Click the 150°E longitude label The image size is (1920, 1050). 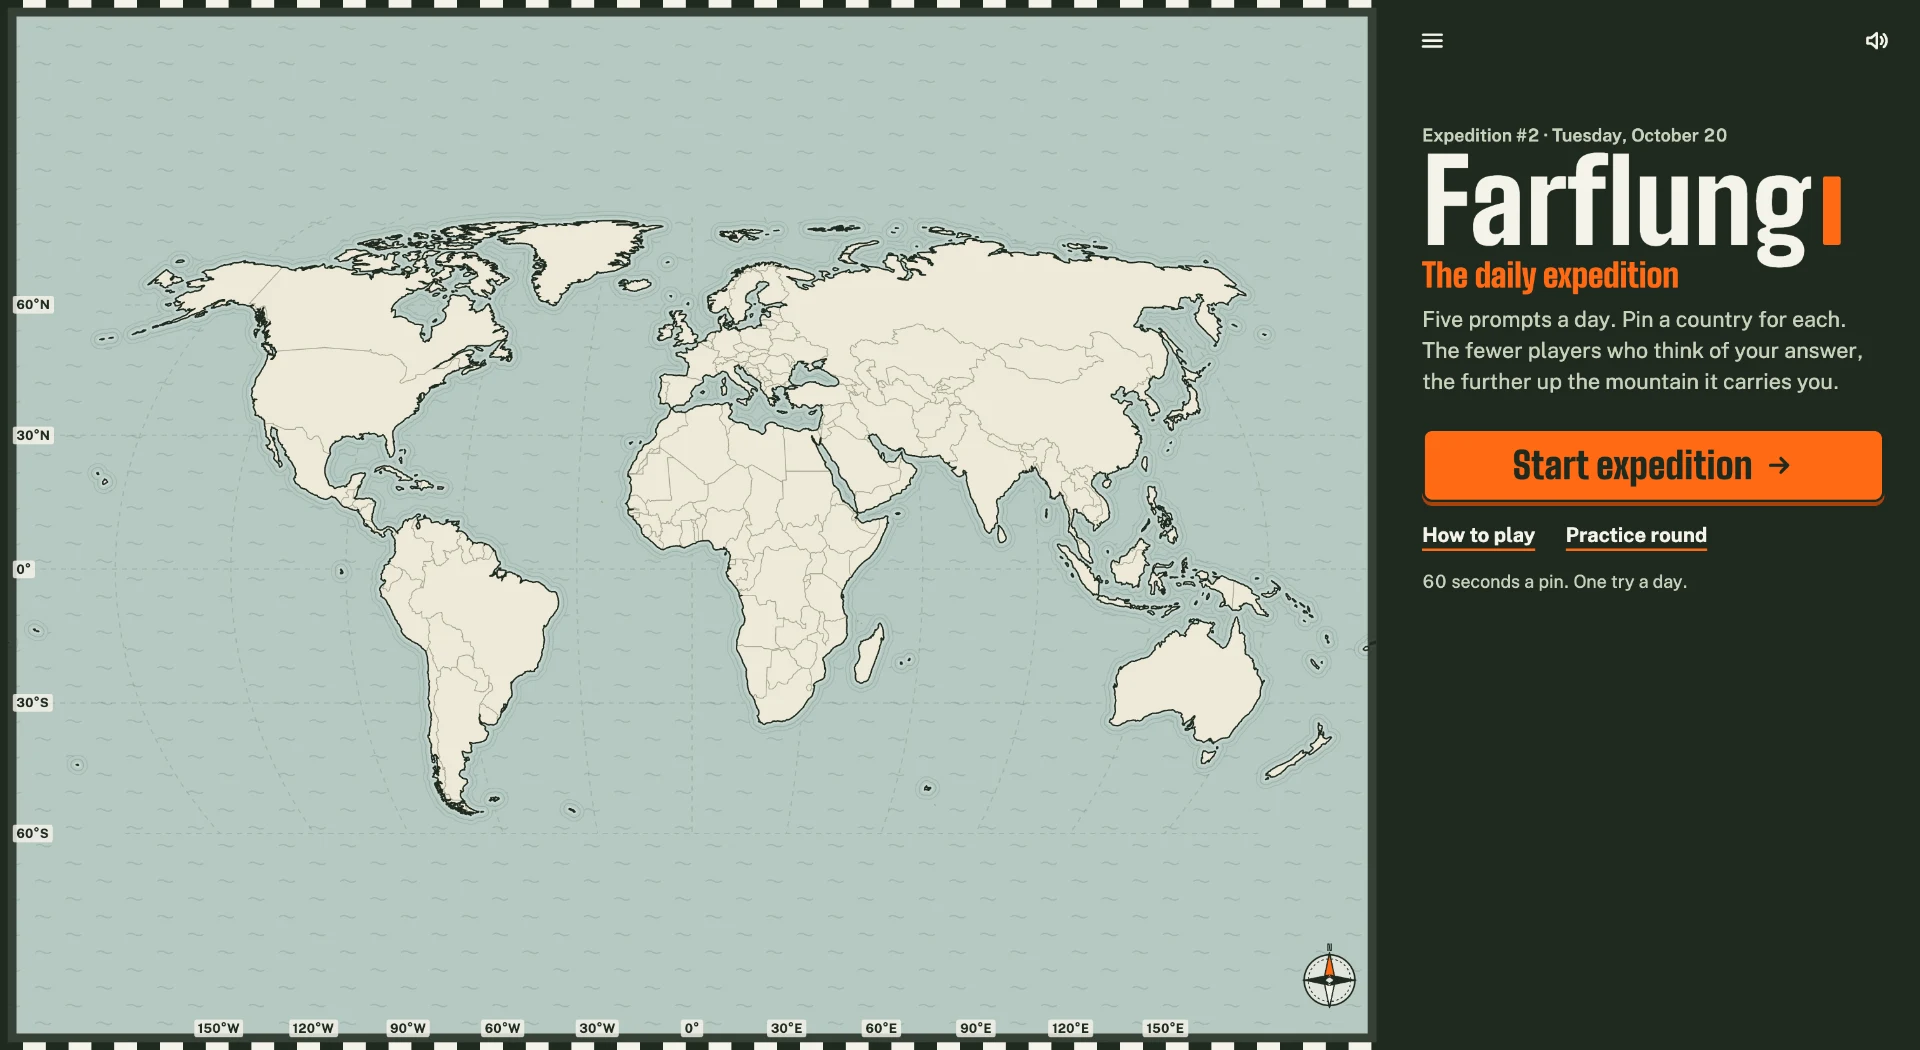coord(1166,1028)
